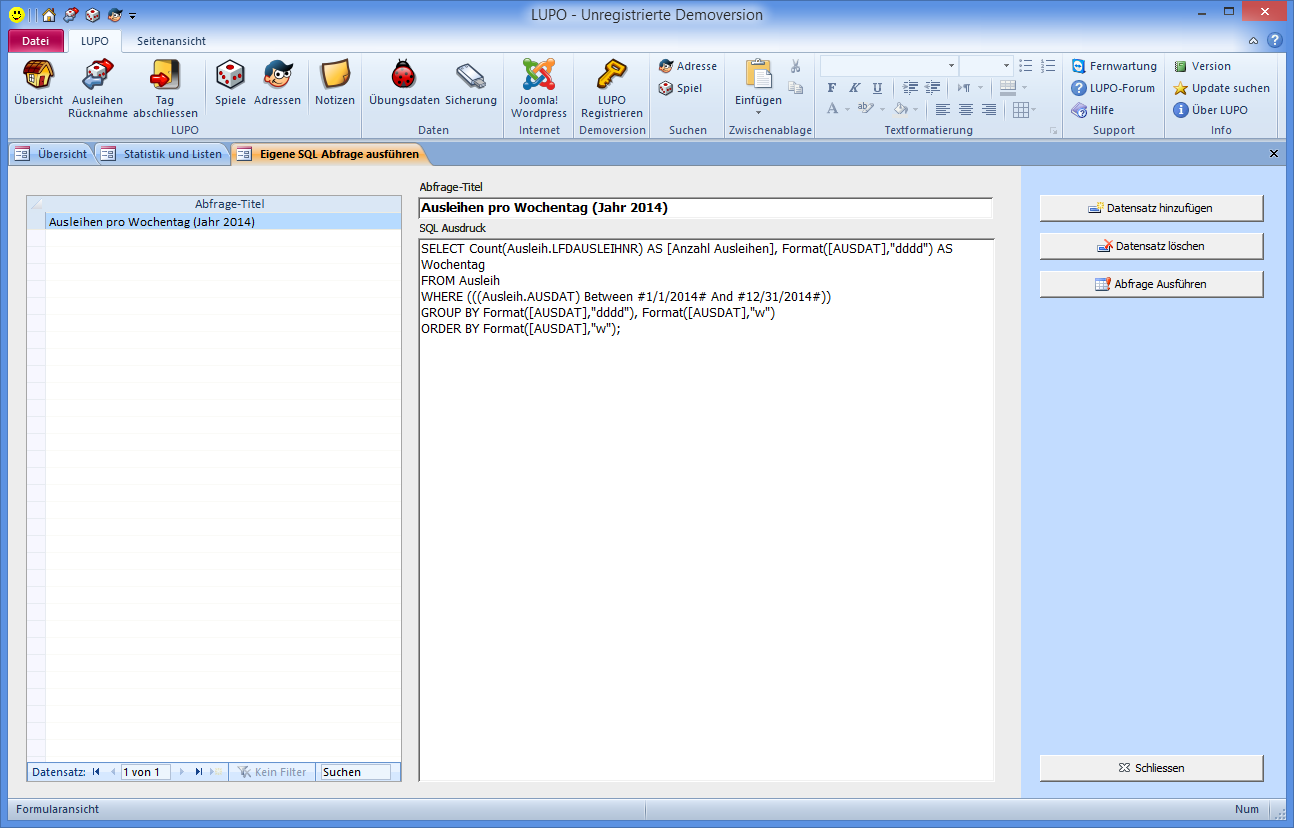Open the font name combo box
The width and height of the screenshot is (1294, 828).
tap(888, 65)
